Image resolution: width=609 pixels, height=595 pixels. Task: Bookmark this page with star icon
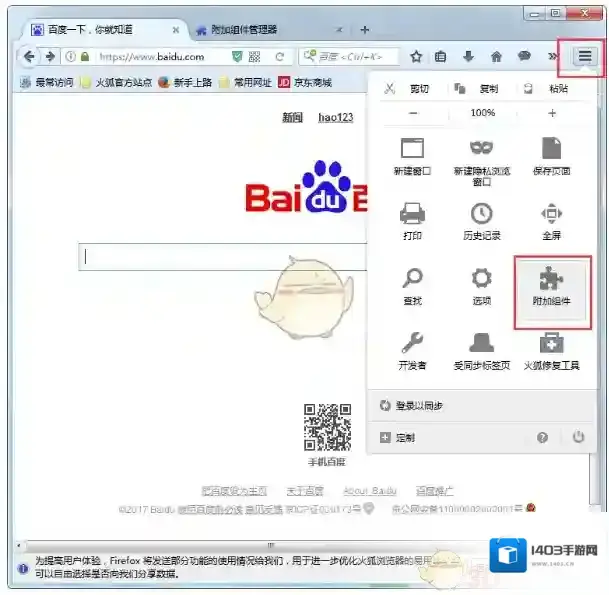pyautogui.click(x=416, y=57)
